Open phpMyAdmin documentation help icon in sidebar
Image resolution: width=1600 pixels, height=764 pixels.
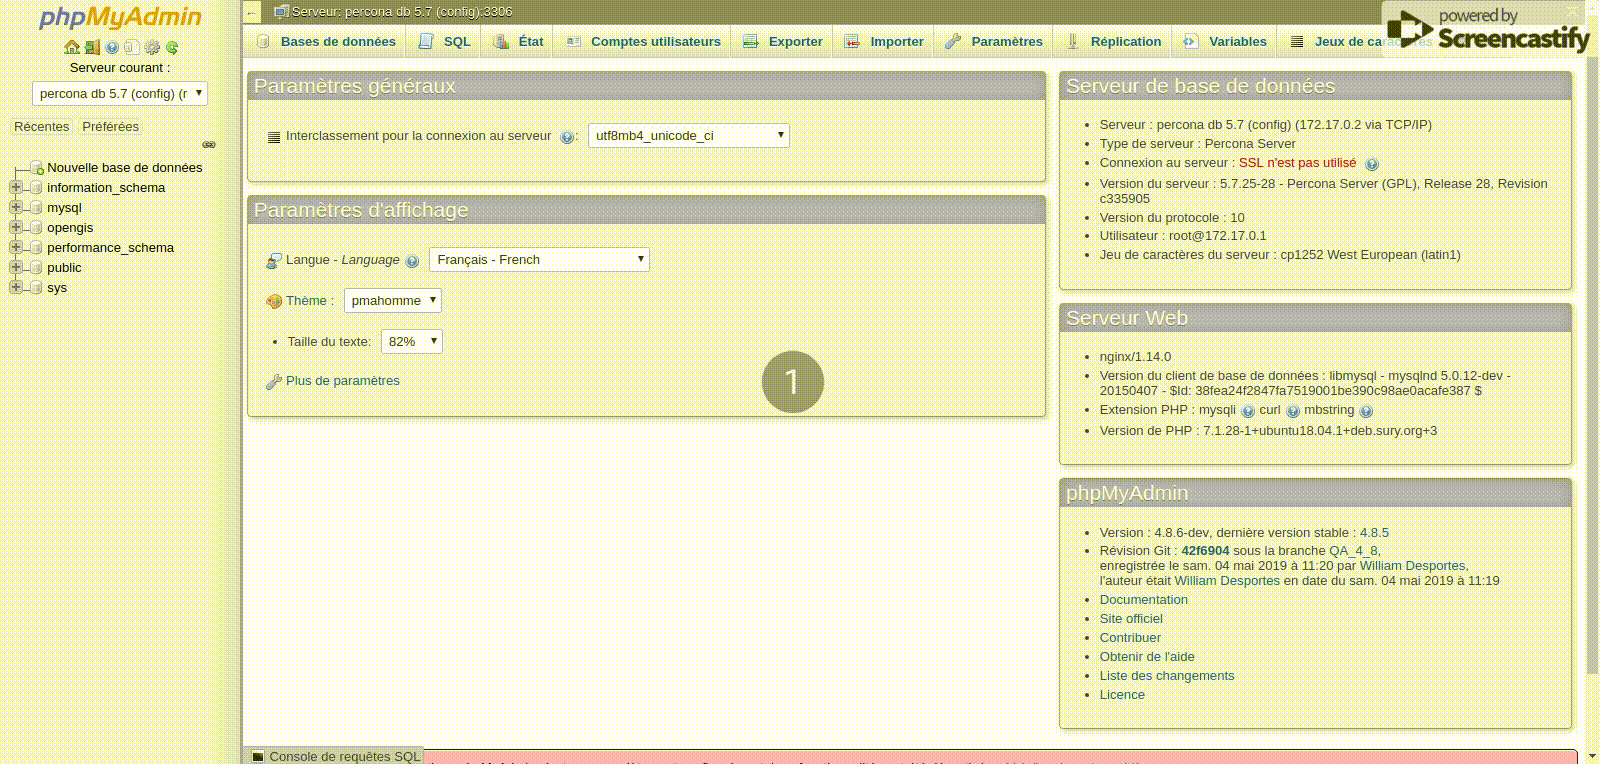112,47
